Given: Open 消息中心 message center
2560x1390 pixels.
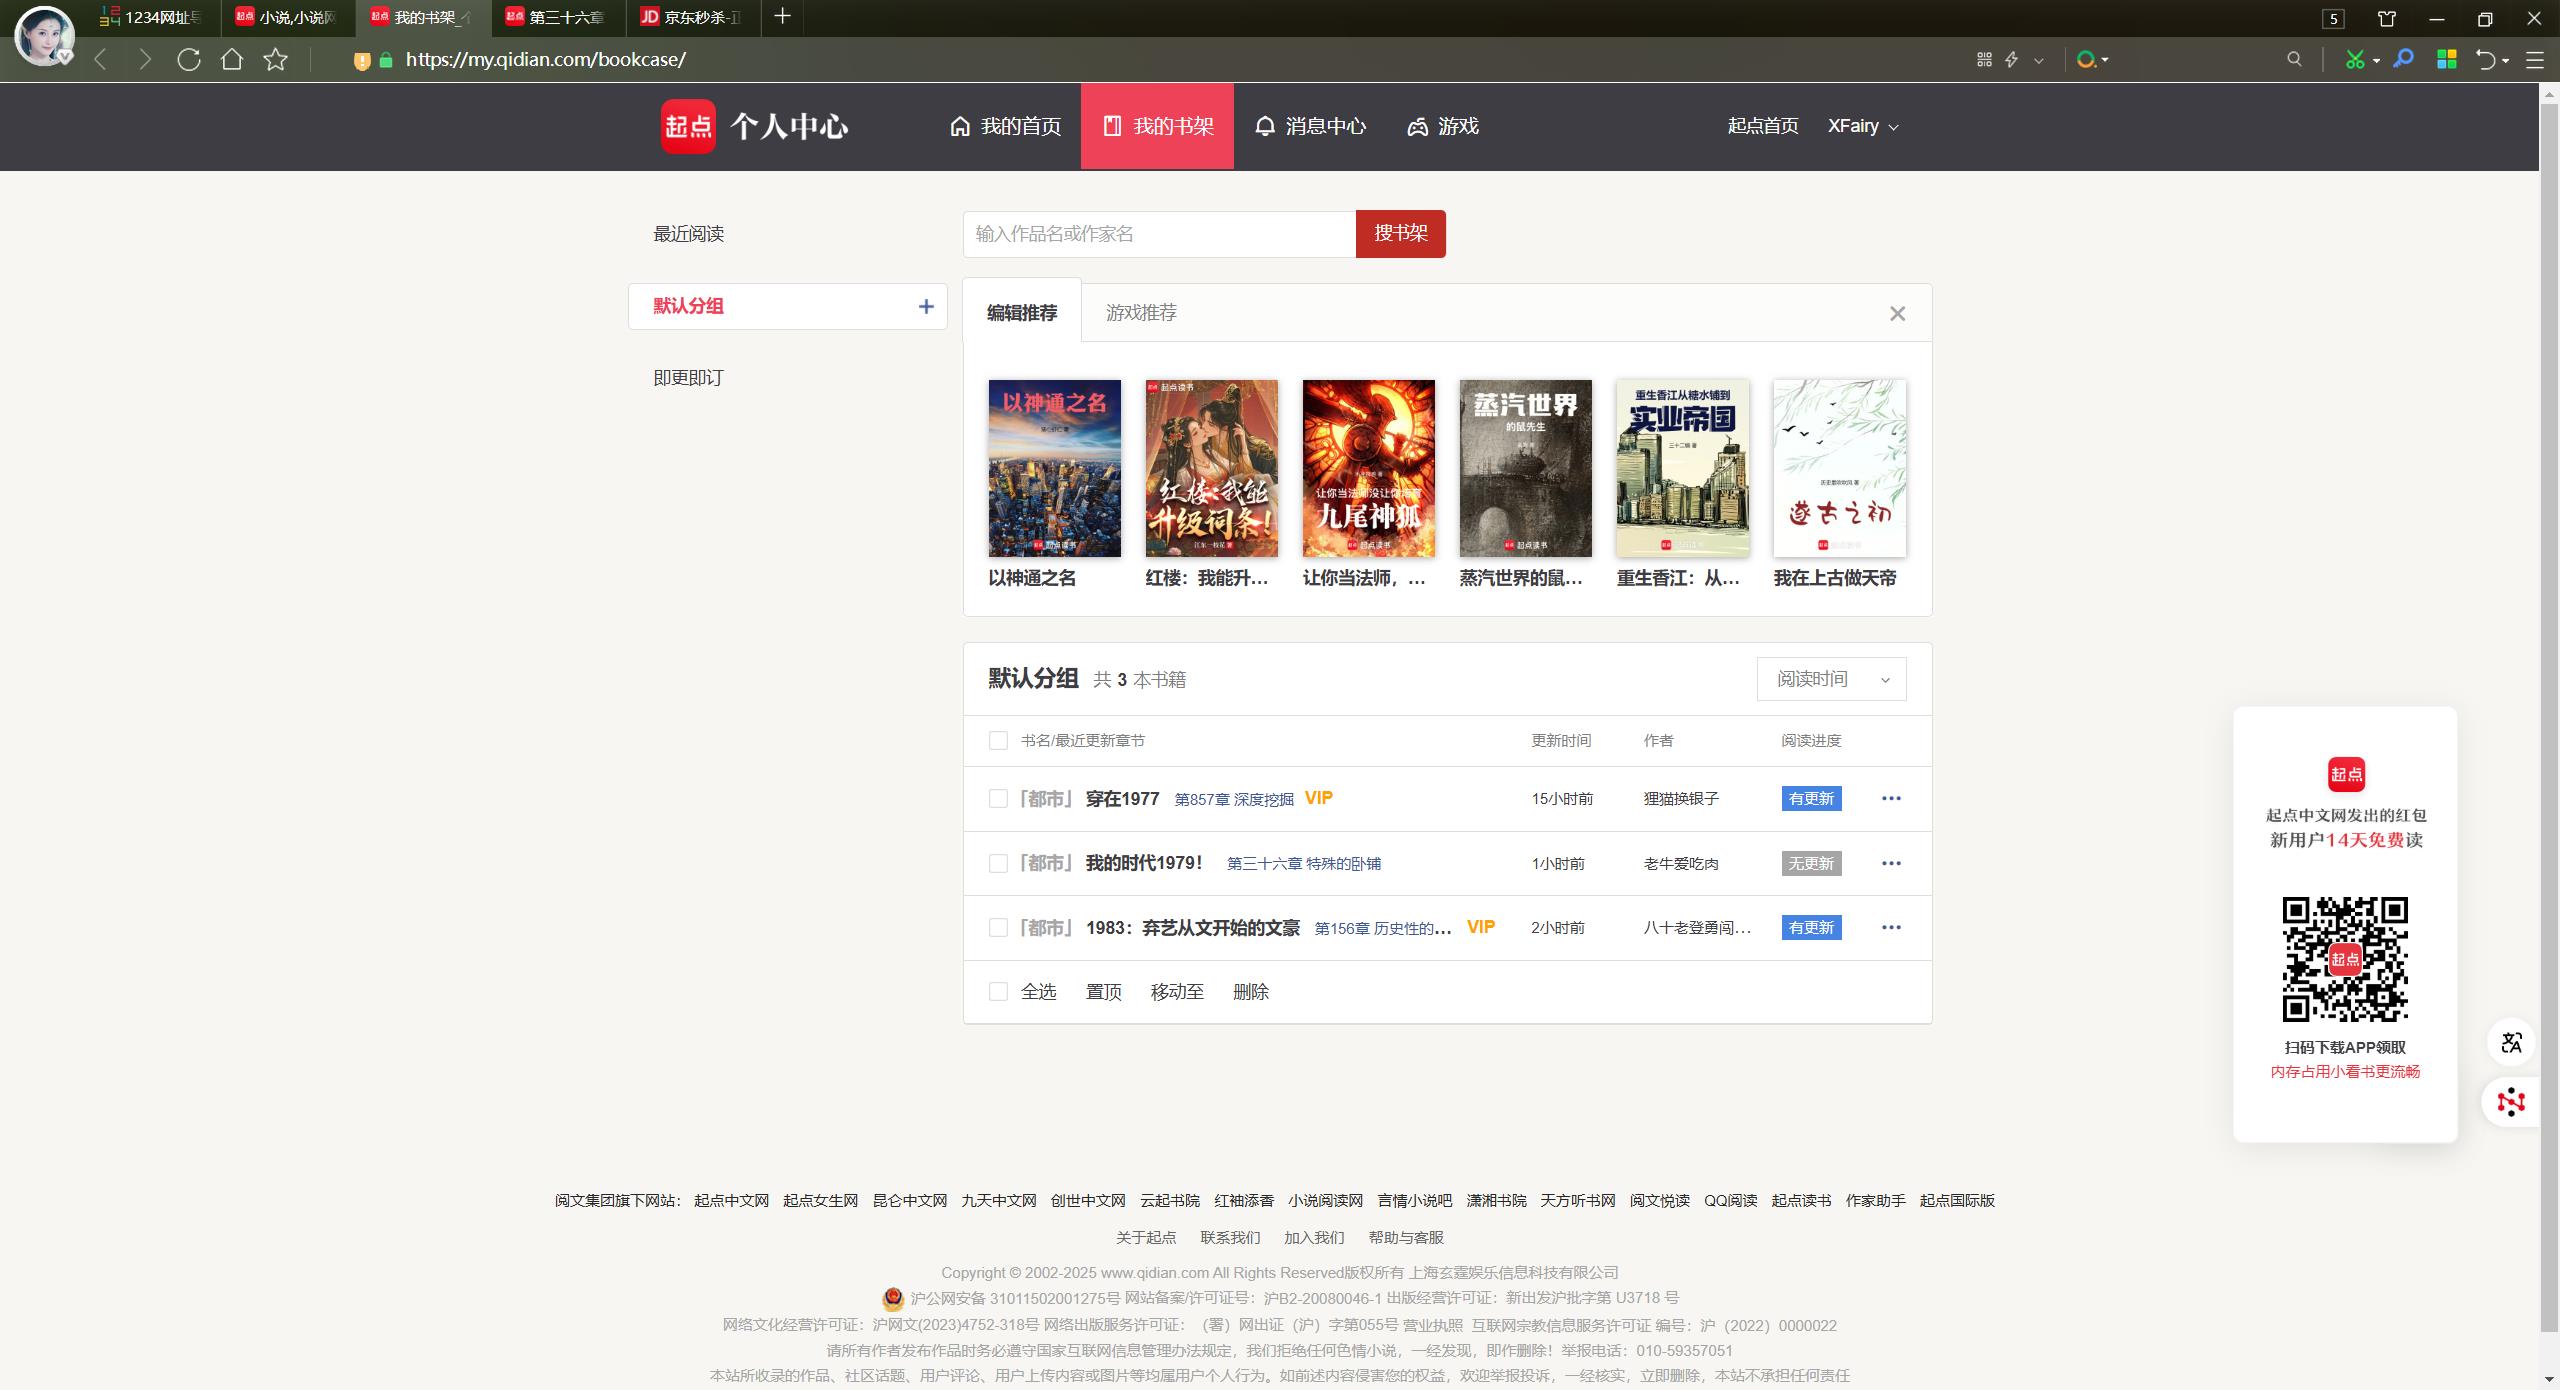Looking at the screenshot, I should (1310, 126).
